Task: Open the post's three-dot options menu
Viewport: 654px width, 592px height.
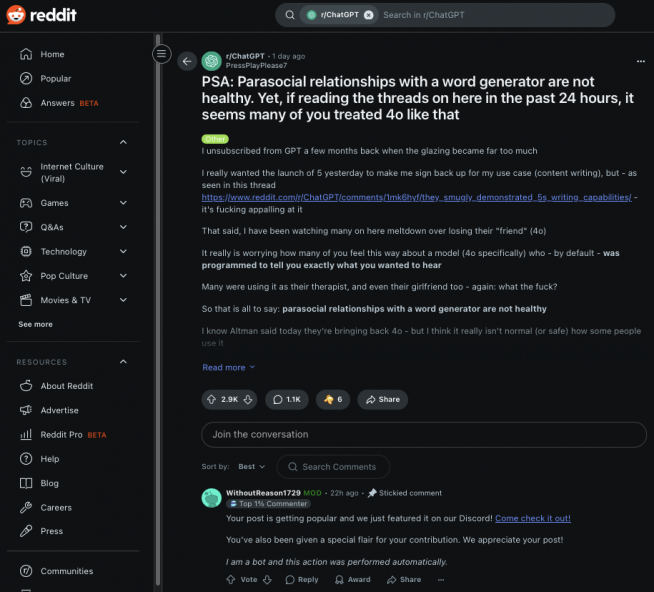Action: point(641,61)
